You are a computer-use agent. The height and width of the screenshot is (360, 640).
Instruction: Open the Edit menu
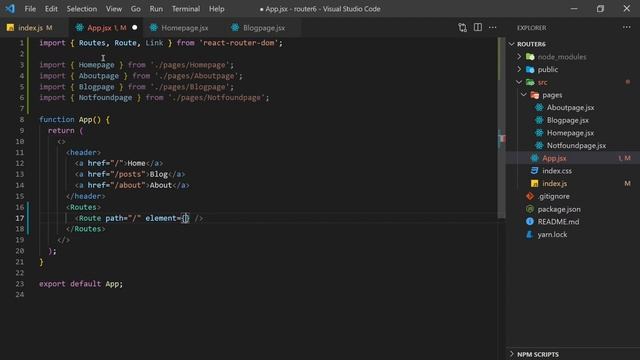click(51, 9)
